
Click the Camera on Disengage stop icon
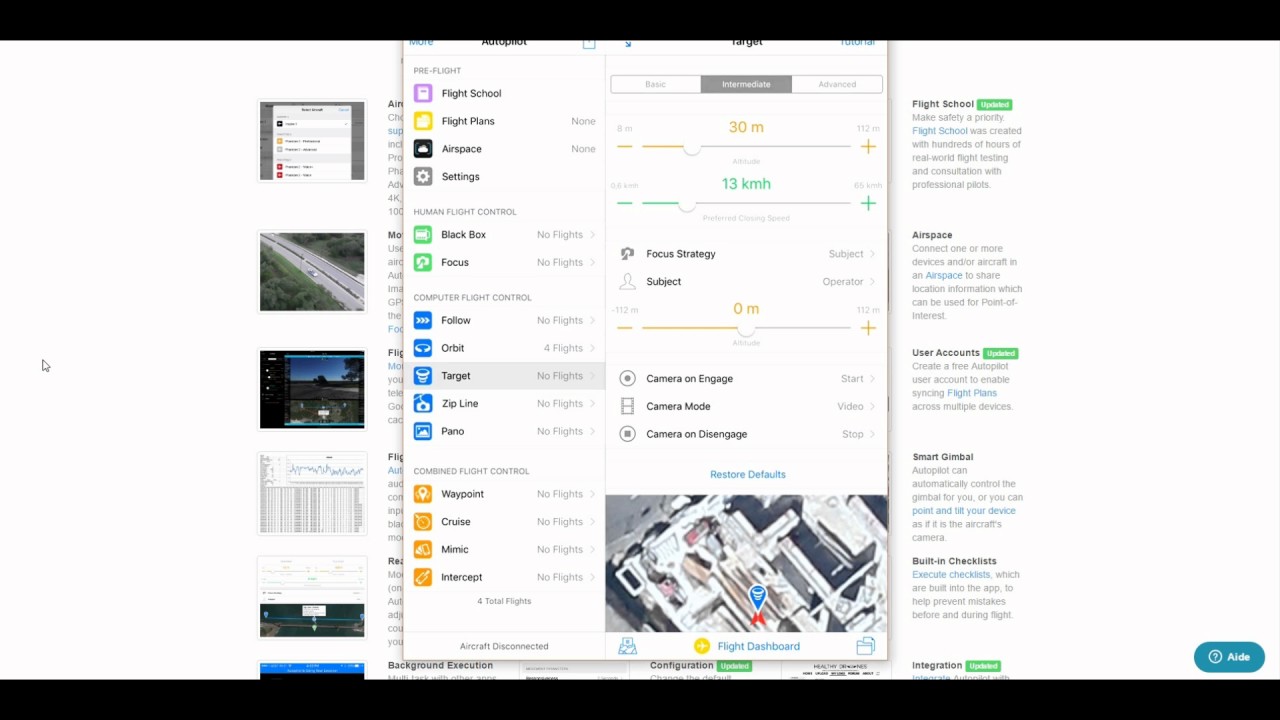tap(627, 434)
